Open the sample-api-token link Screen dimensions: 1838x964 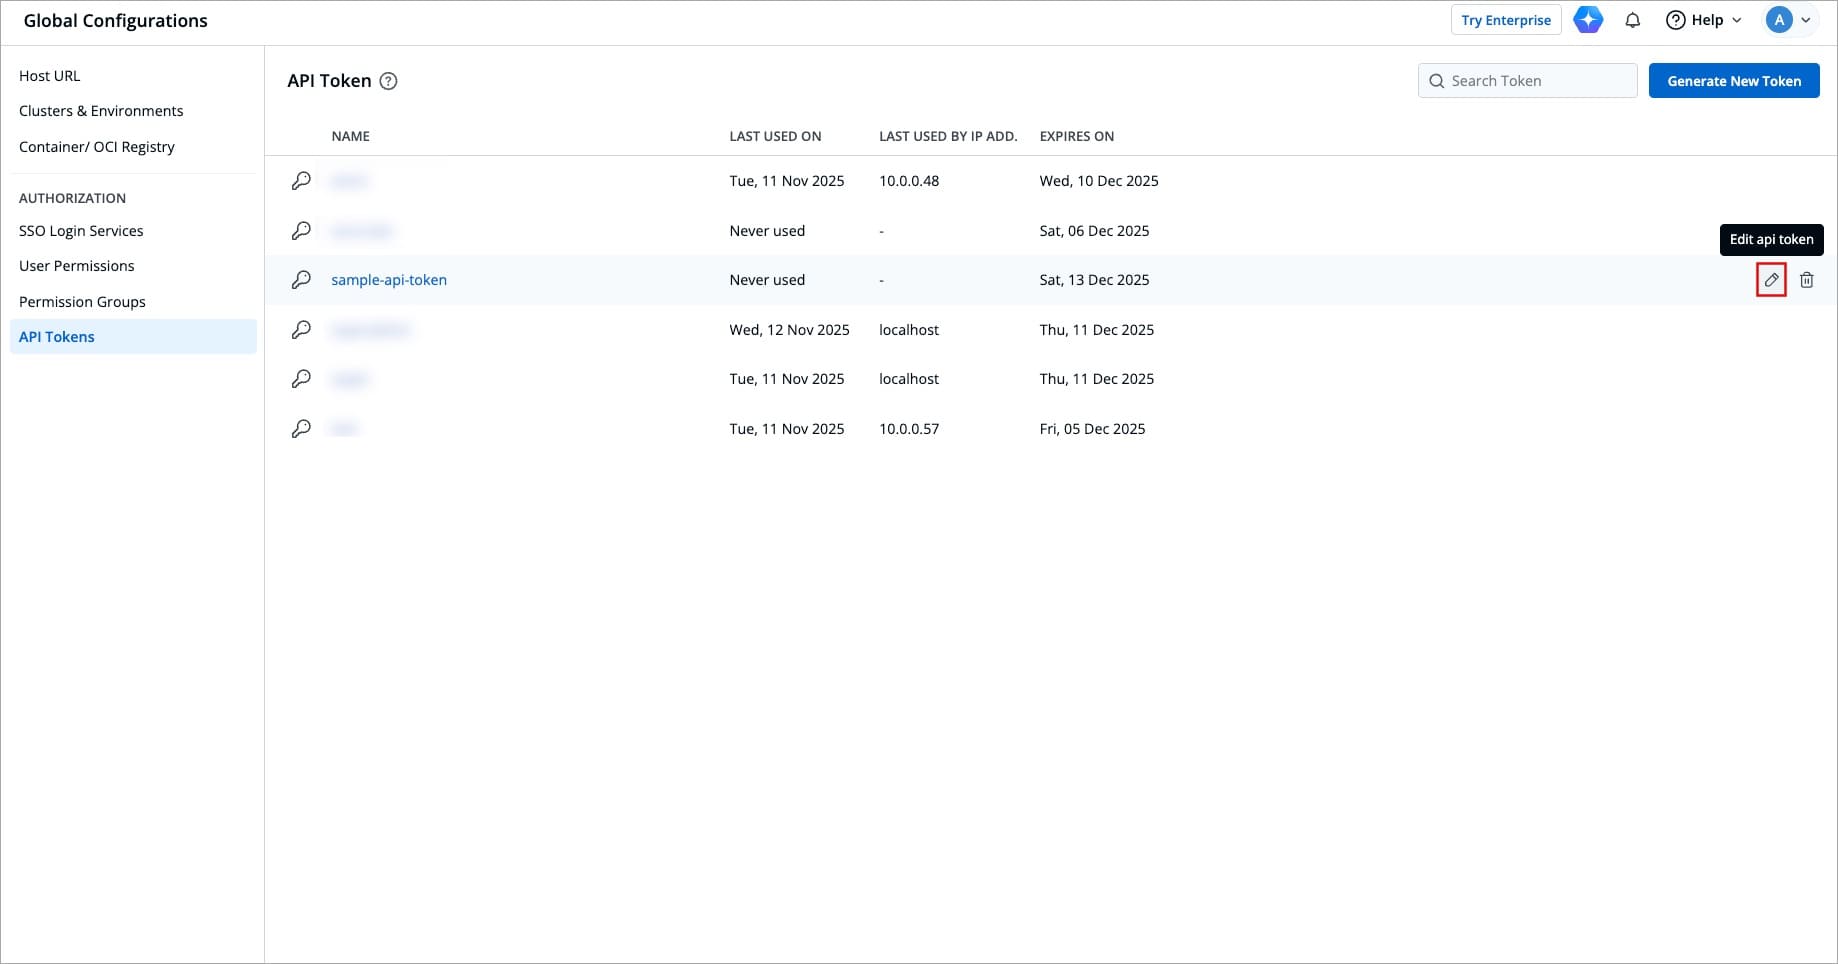389,280
